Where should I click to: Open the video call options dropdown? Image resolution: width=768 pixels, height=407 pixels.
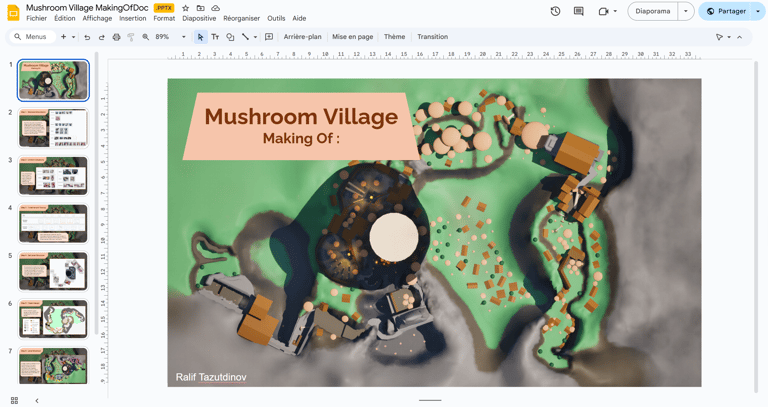tap(615, 11)
